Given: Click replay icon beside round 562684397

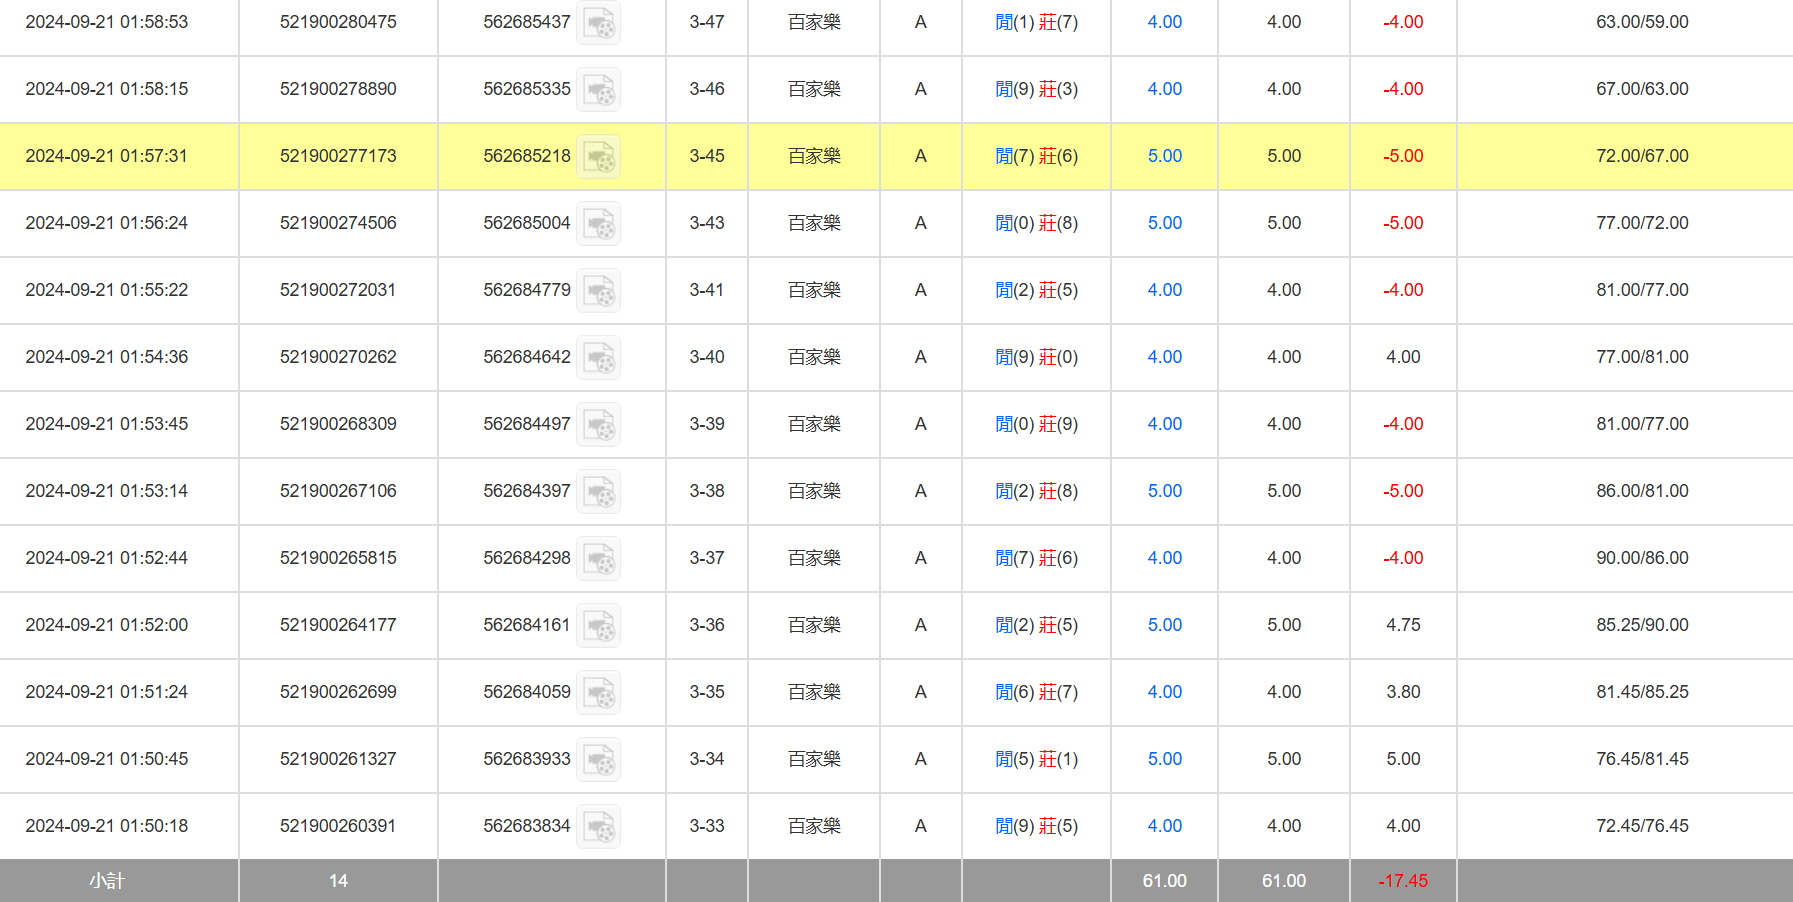Looking at the screenshot, I should 599,492.
